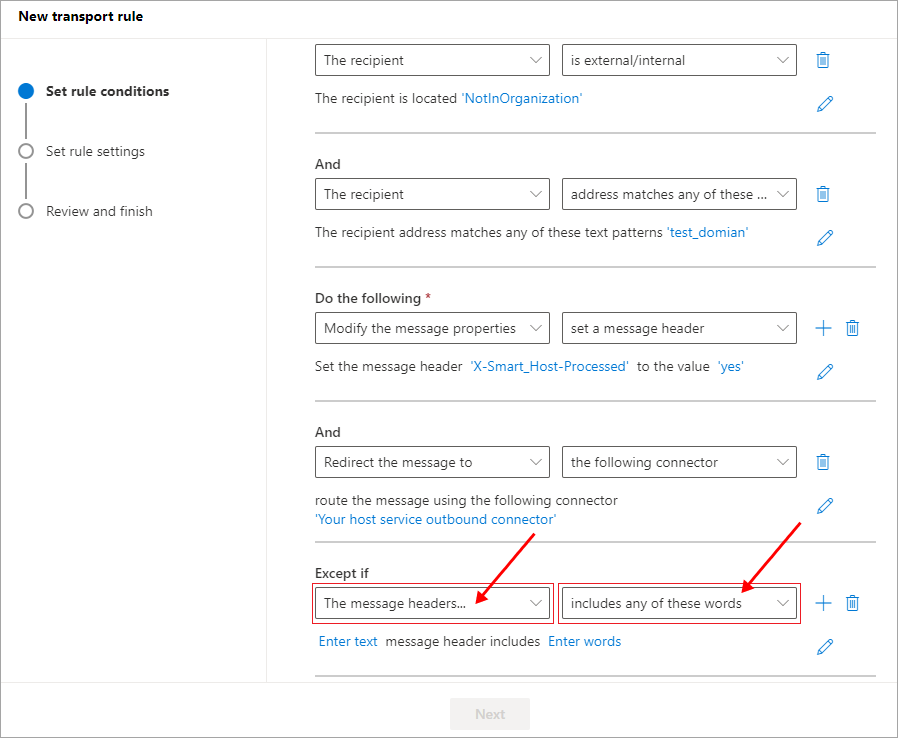Delete the set a message header action
Viewport: 898px width, 738px height.
pyautogui.click(x=852, y=328)
